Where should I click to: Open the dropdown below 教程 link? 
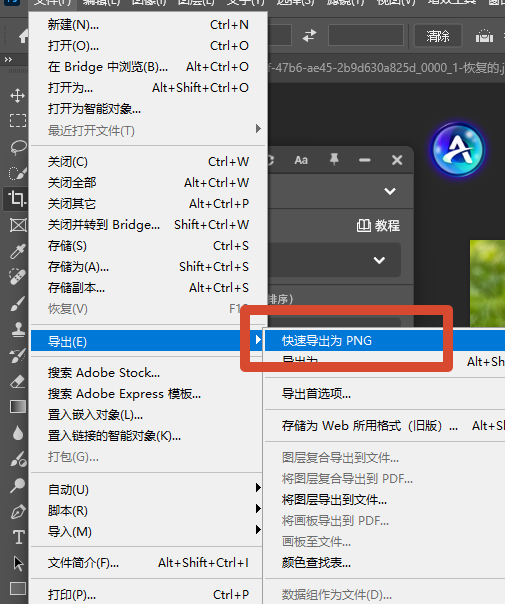[334, 260]
